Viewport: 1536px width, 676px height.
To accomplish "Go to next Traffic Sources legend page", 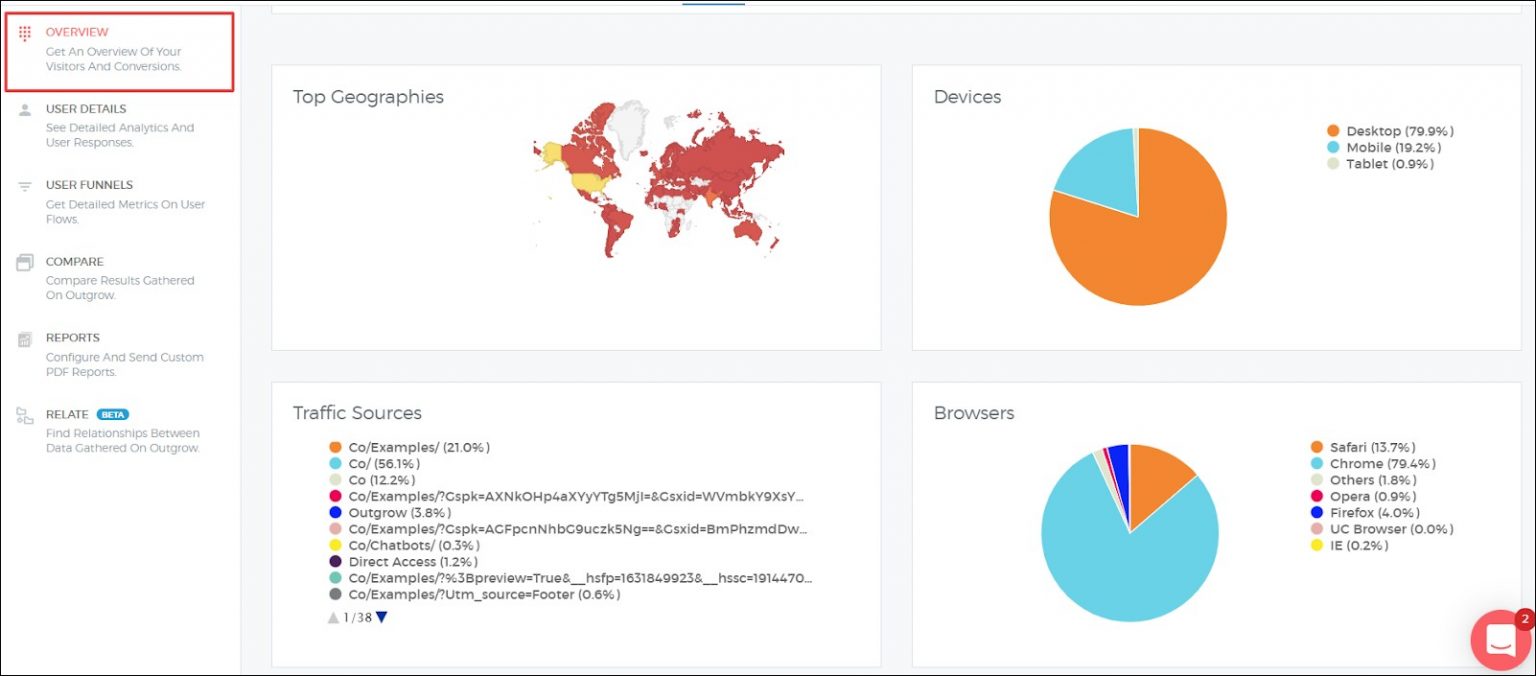I will pyautogui.click(x=381, y=617).
